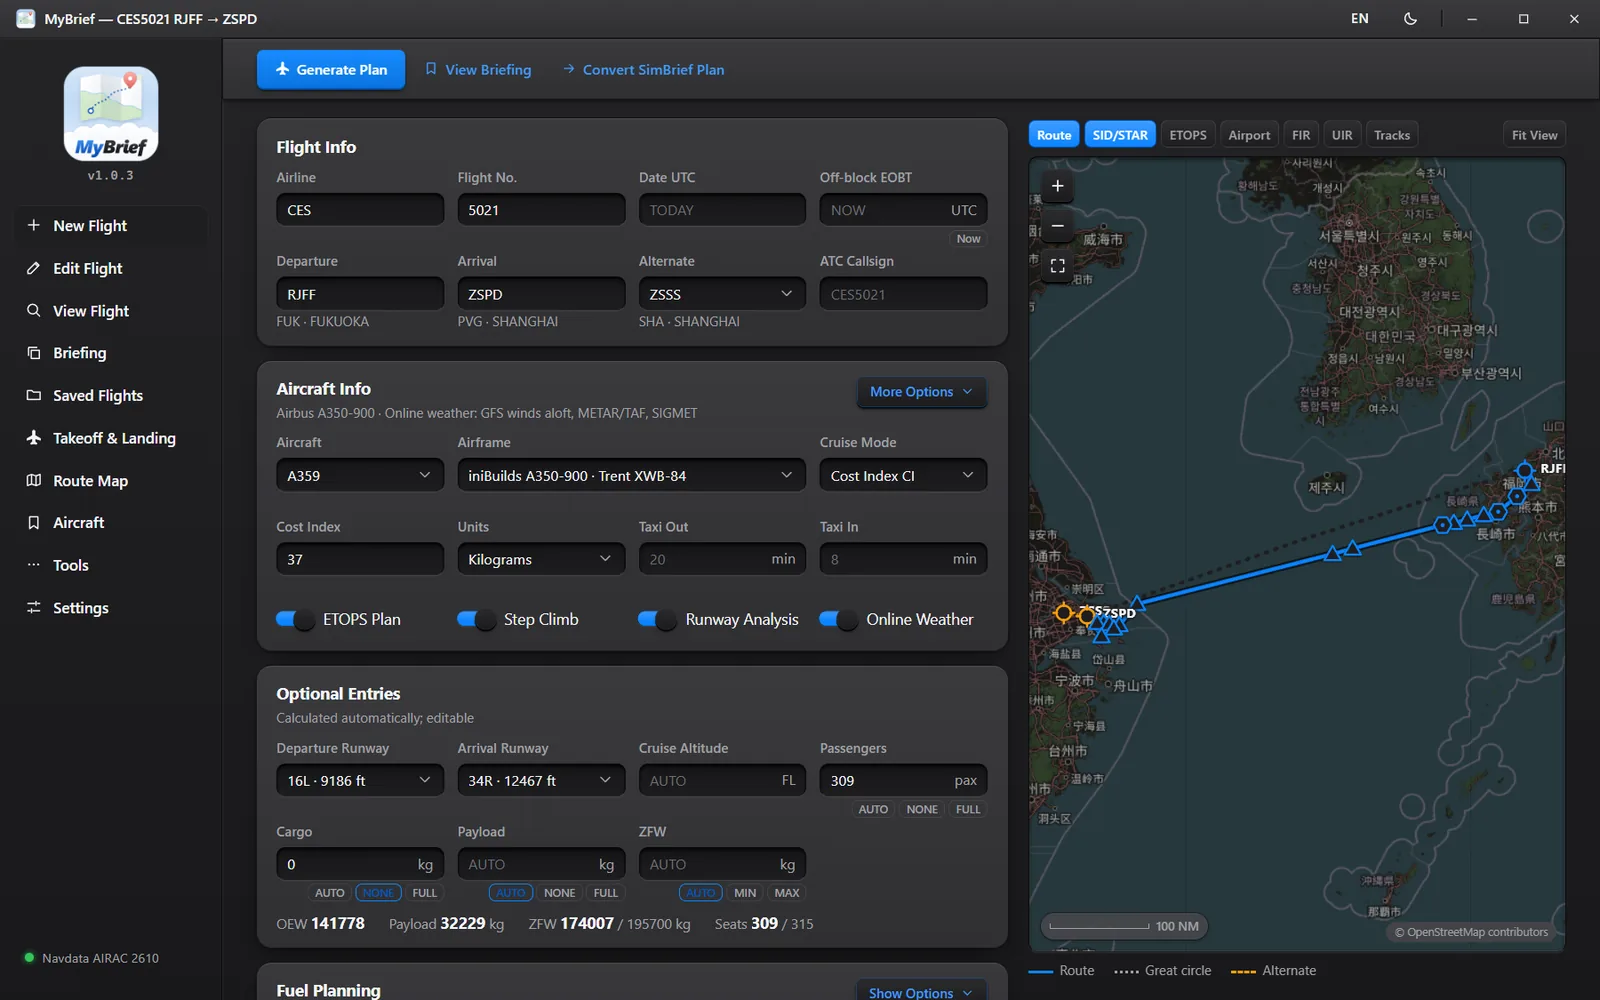Zoom out on the route map
The width and height of the screenshot is (1600, 1000).
[x=1057, y=226]
